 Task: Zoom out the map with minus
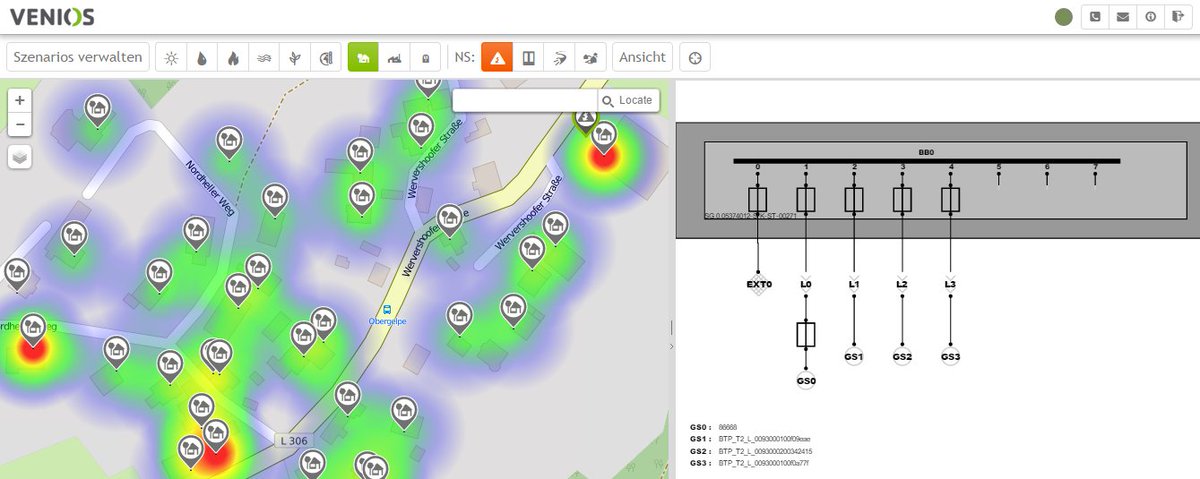coord(20,124)
